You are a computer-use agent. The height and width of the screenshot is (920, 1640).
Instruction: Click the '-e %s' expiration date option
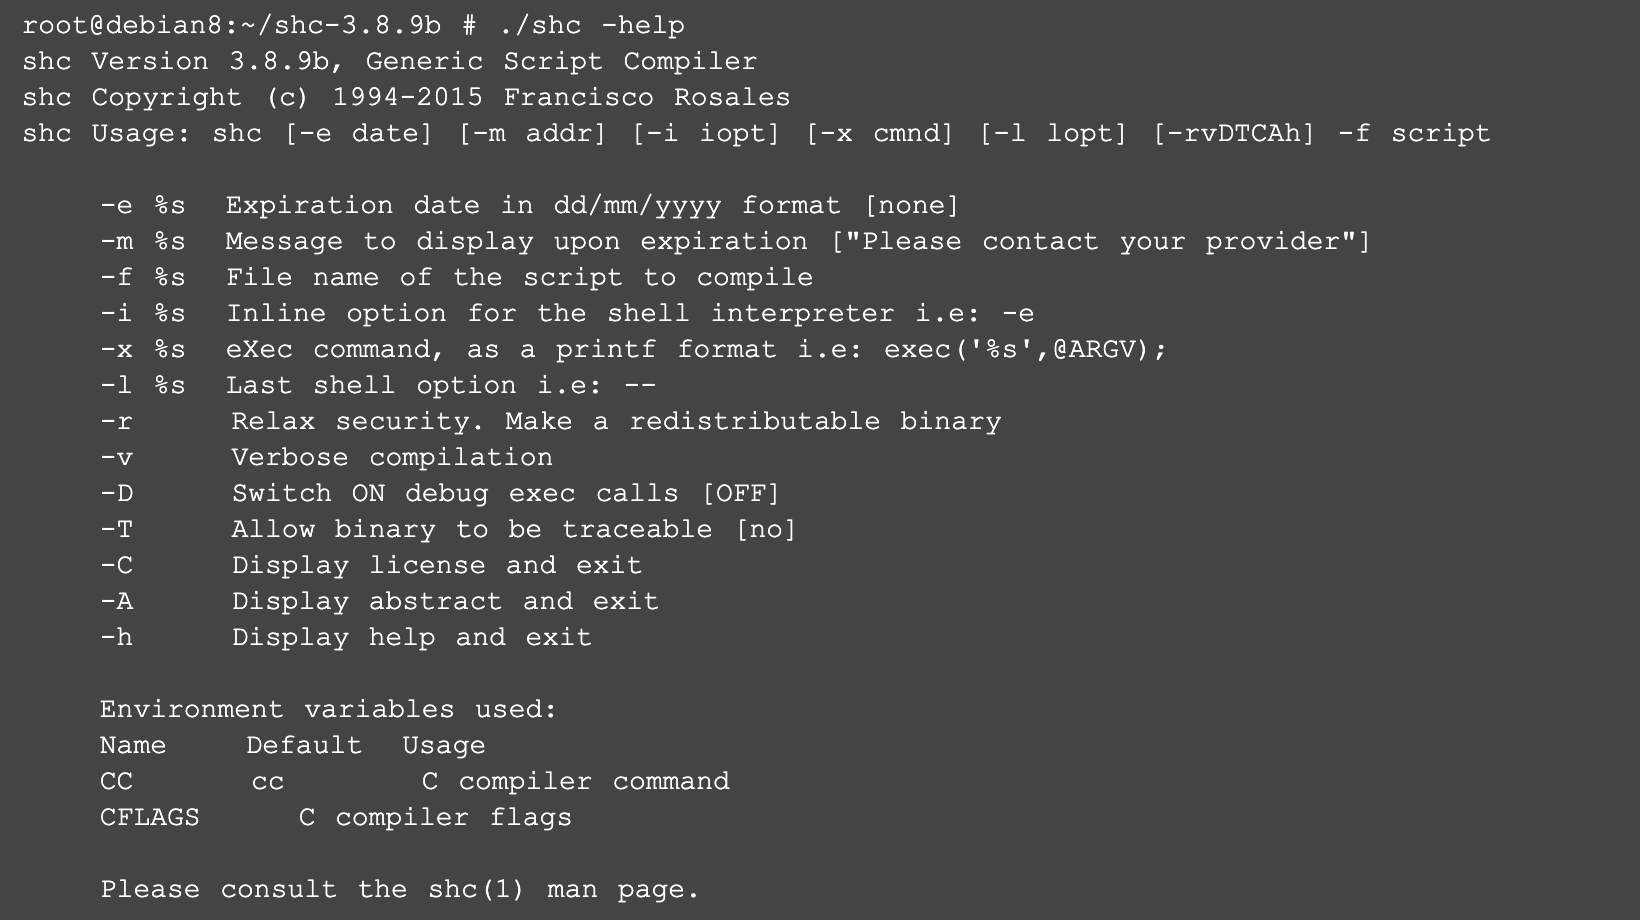142,205
